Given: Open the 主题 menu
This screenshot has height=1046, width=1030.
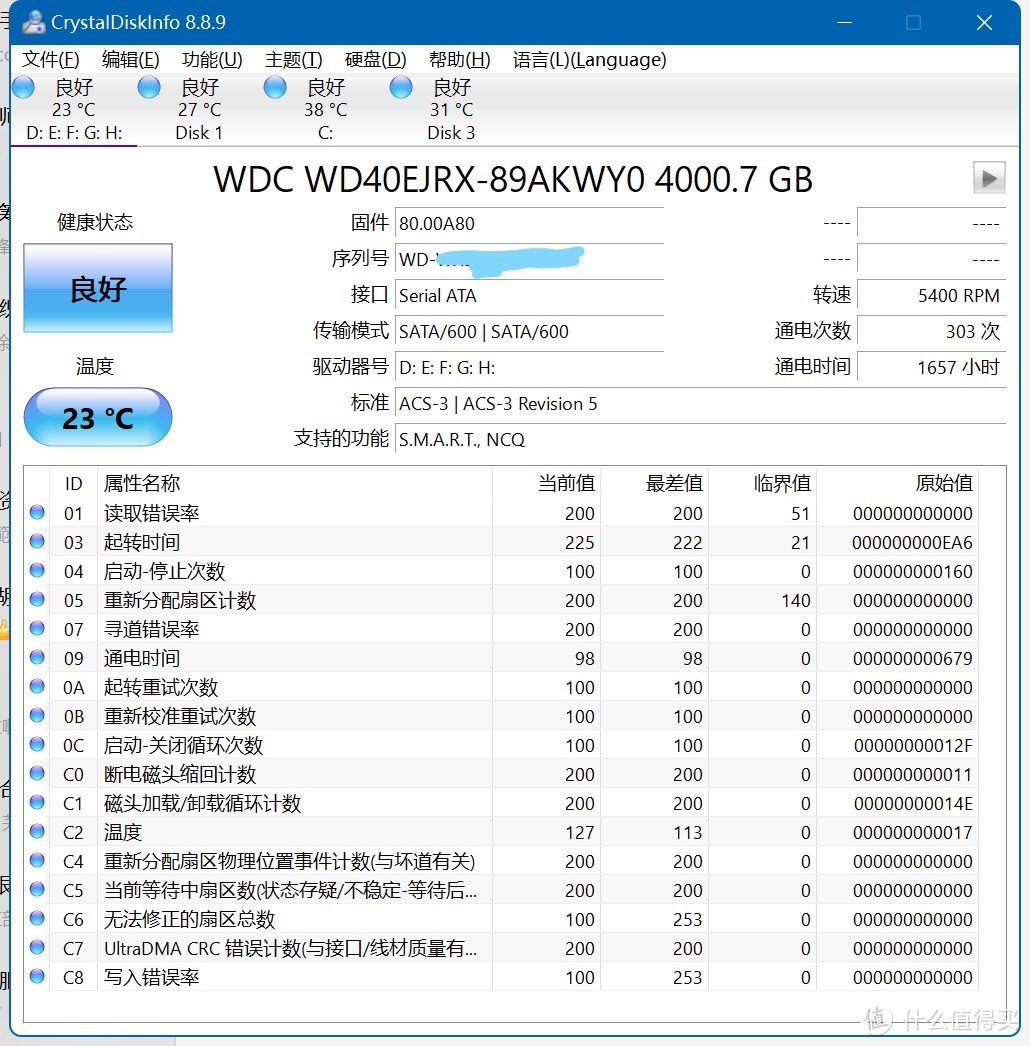Looking at the screenshot, I should (x=291, y=60).
